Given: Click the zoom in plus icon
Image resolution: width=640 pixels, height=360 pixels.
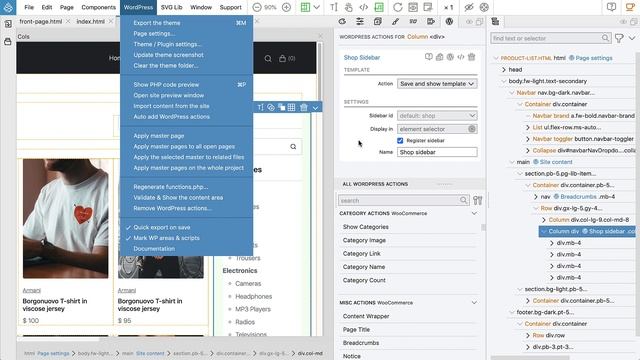Looking at the screenshot, I should [287, 7].
